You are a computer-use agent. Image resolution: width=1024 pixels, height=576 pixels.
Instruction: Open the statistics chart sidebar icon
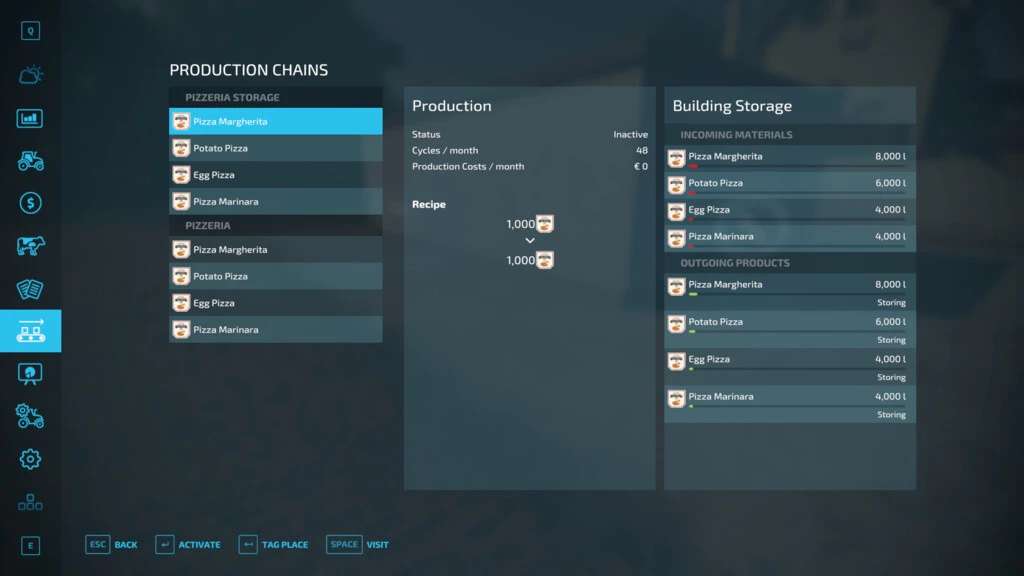coord(30,118)
